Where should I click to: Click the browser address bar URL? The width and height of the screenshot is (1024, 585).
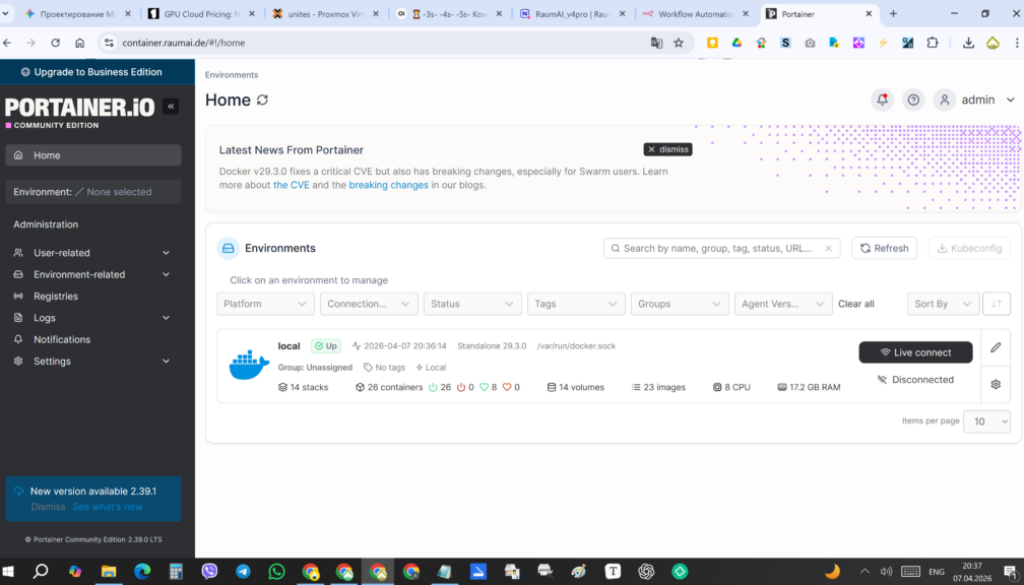tap(184, 43)
